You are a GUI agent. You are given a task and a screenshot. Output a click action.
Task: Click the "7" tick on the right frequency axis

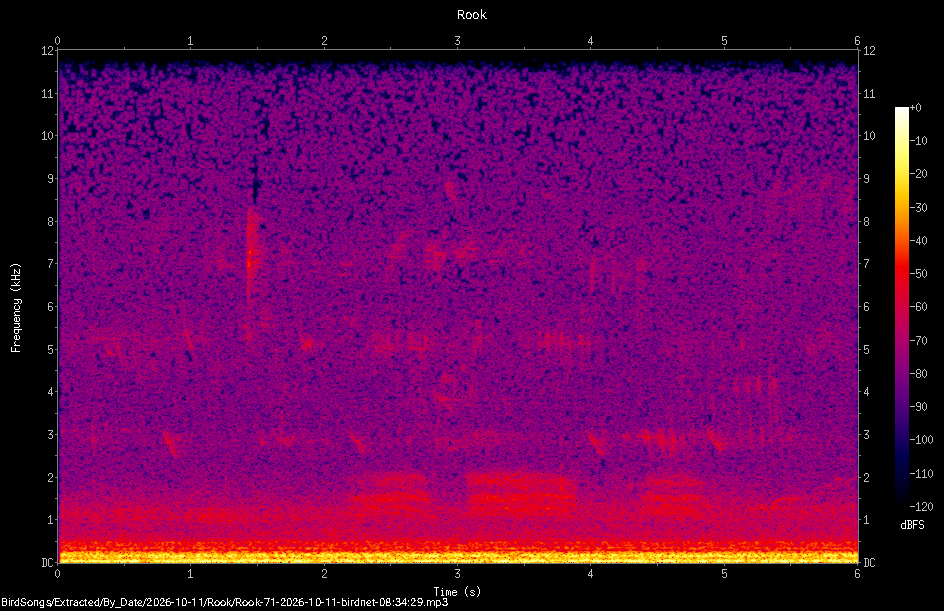866,264
